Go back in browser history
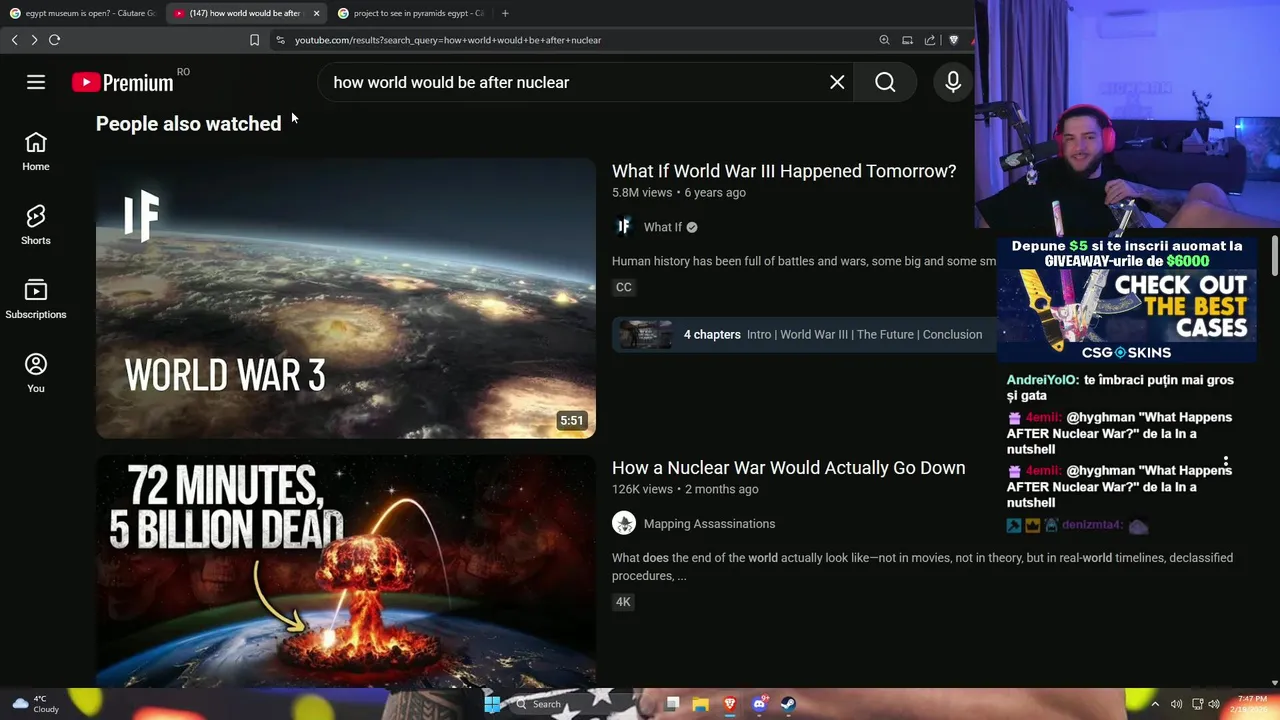Screen dimensions: 1280x720 click(x=14, y=40)
